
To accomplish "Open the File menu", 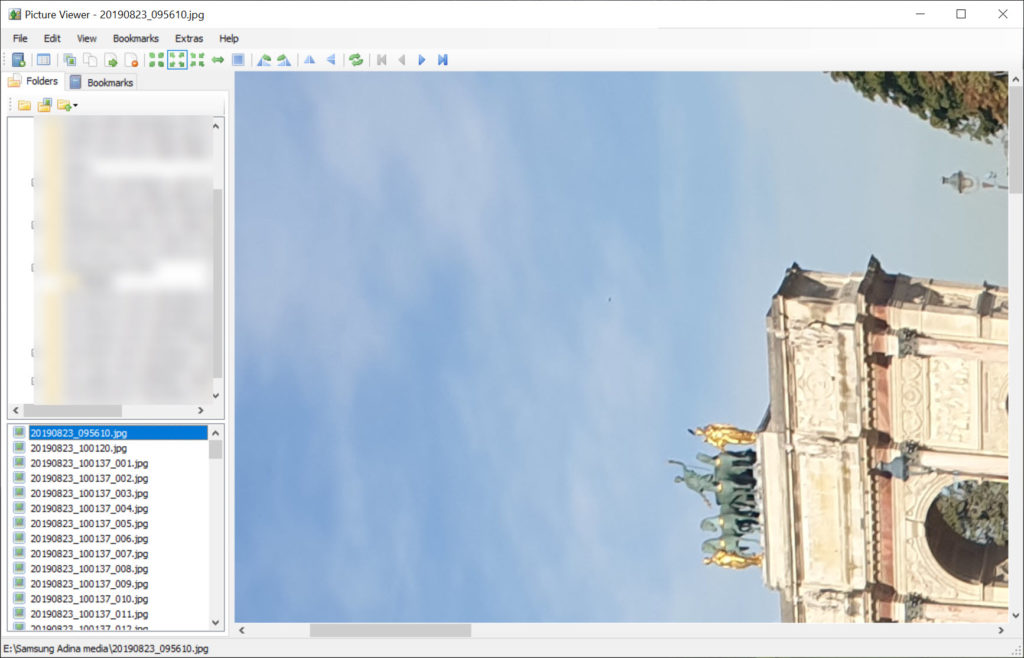I will 19,38.
